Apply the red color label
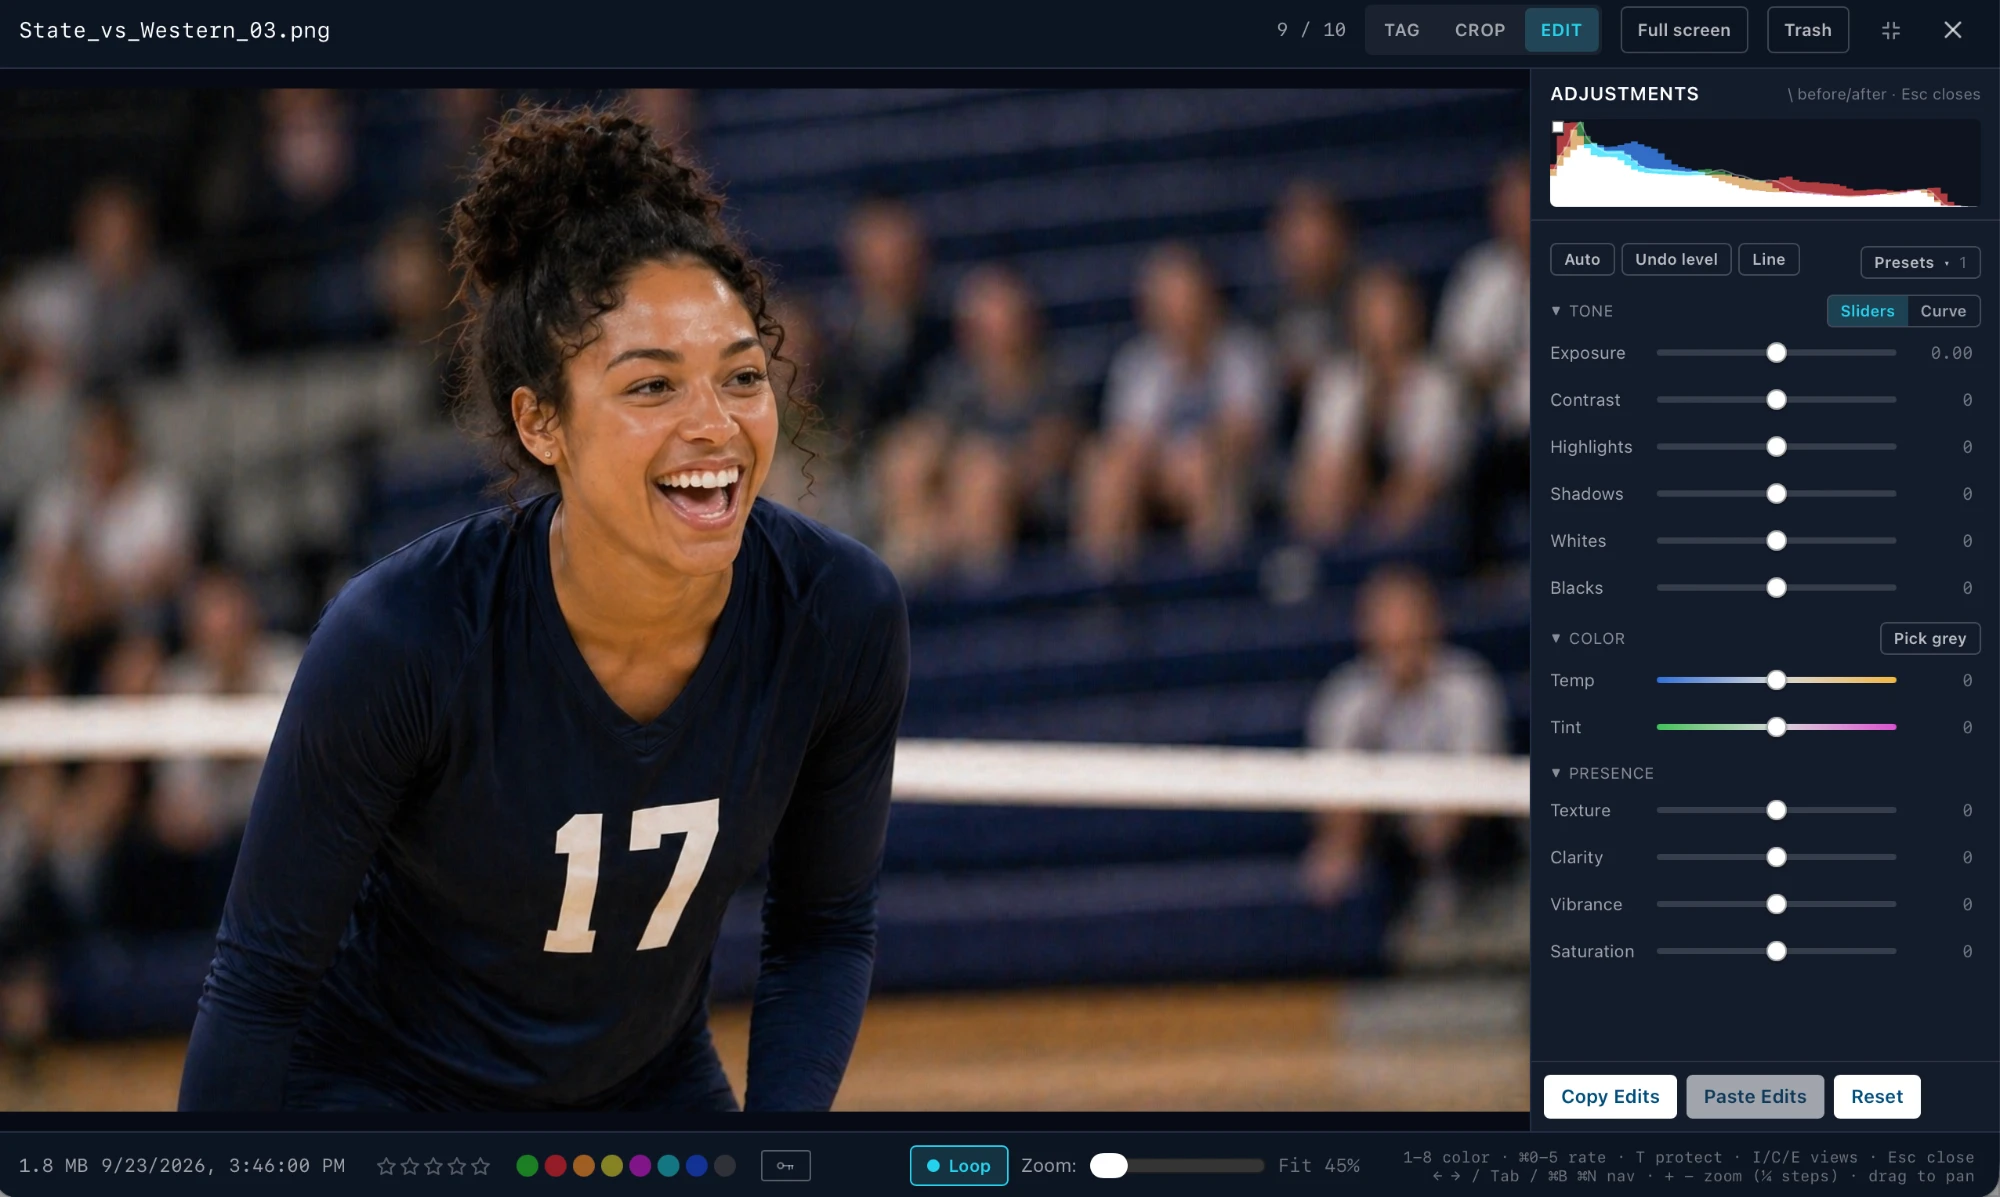 pos(555,1165)
